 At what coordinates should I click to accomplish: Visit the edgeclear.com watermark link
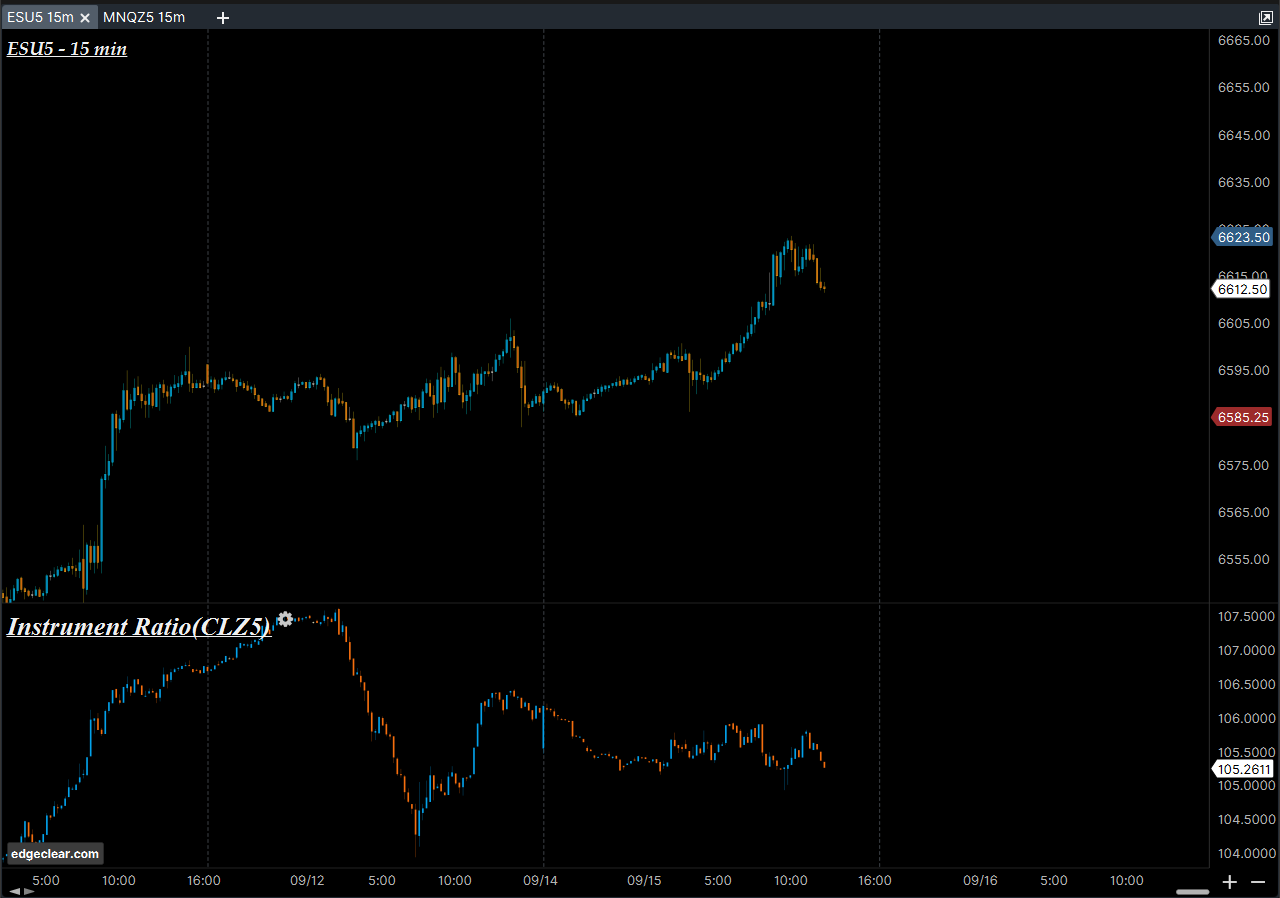pos(55,853)
